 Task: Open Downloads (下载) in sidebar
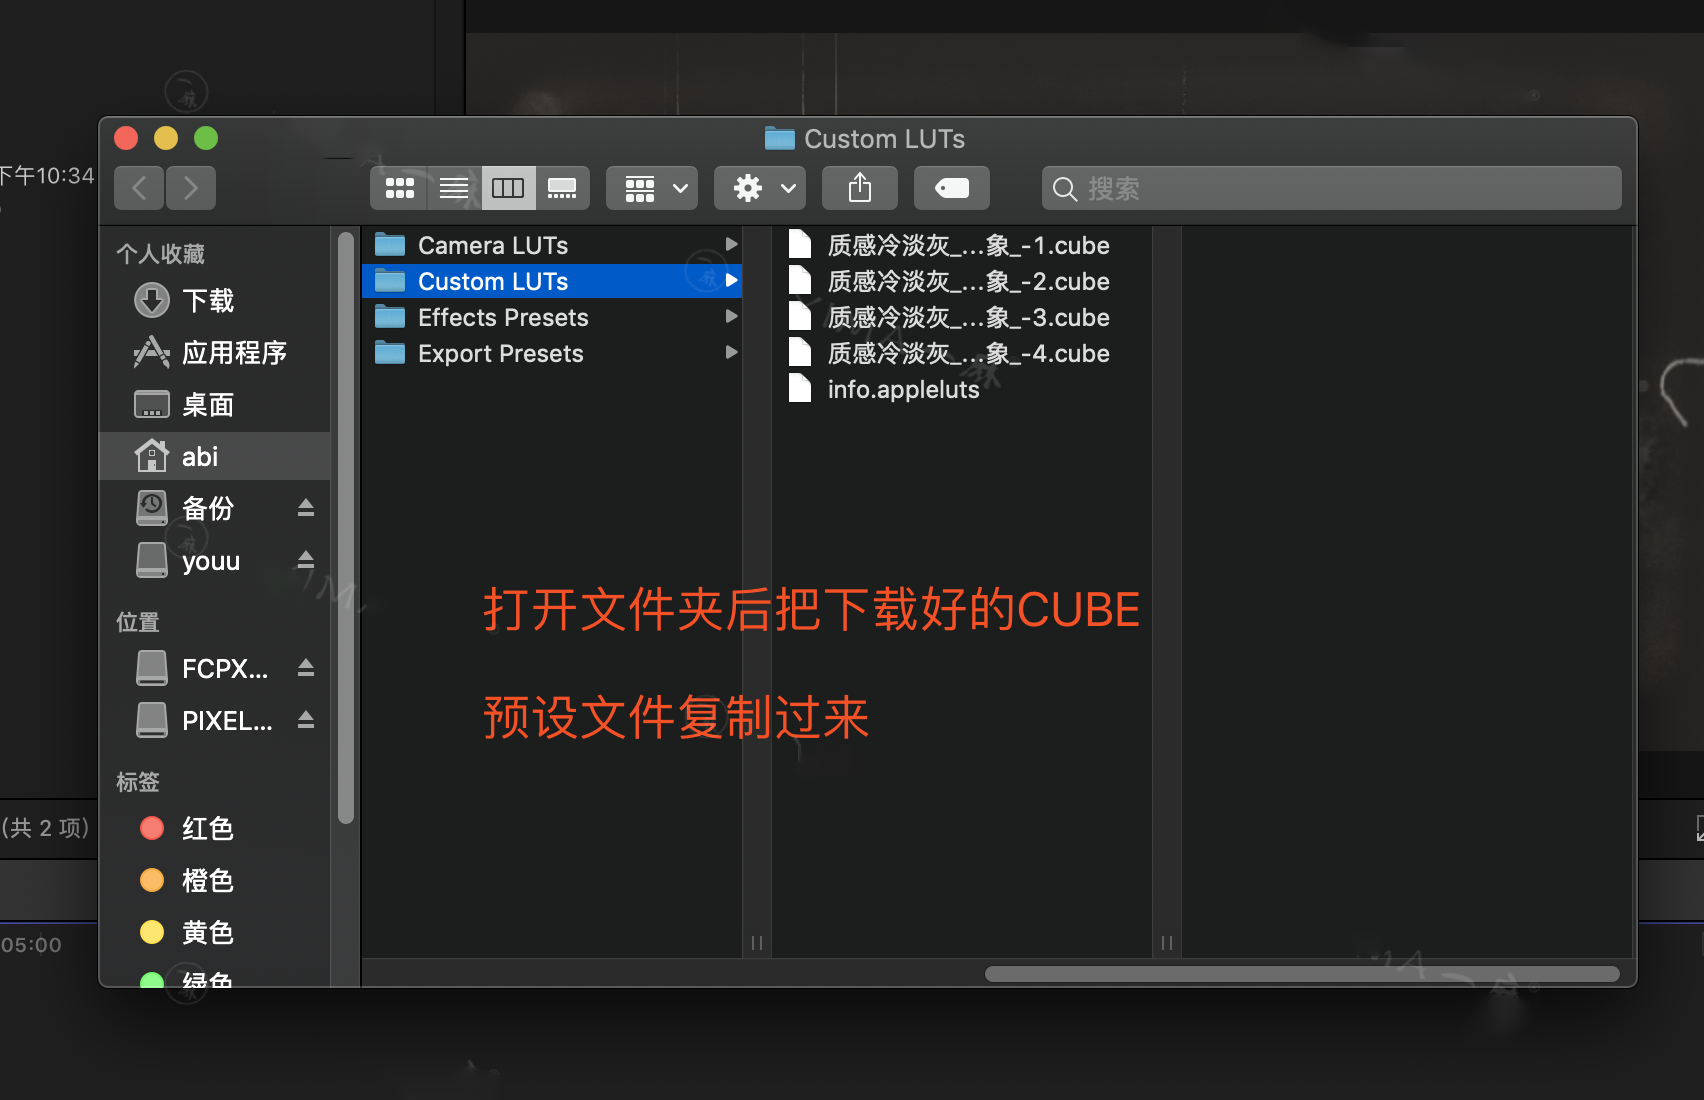click(x=215, y=300)
